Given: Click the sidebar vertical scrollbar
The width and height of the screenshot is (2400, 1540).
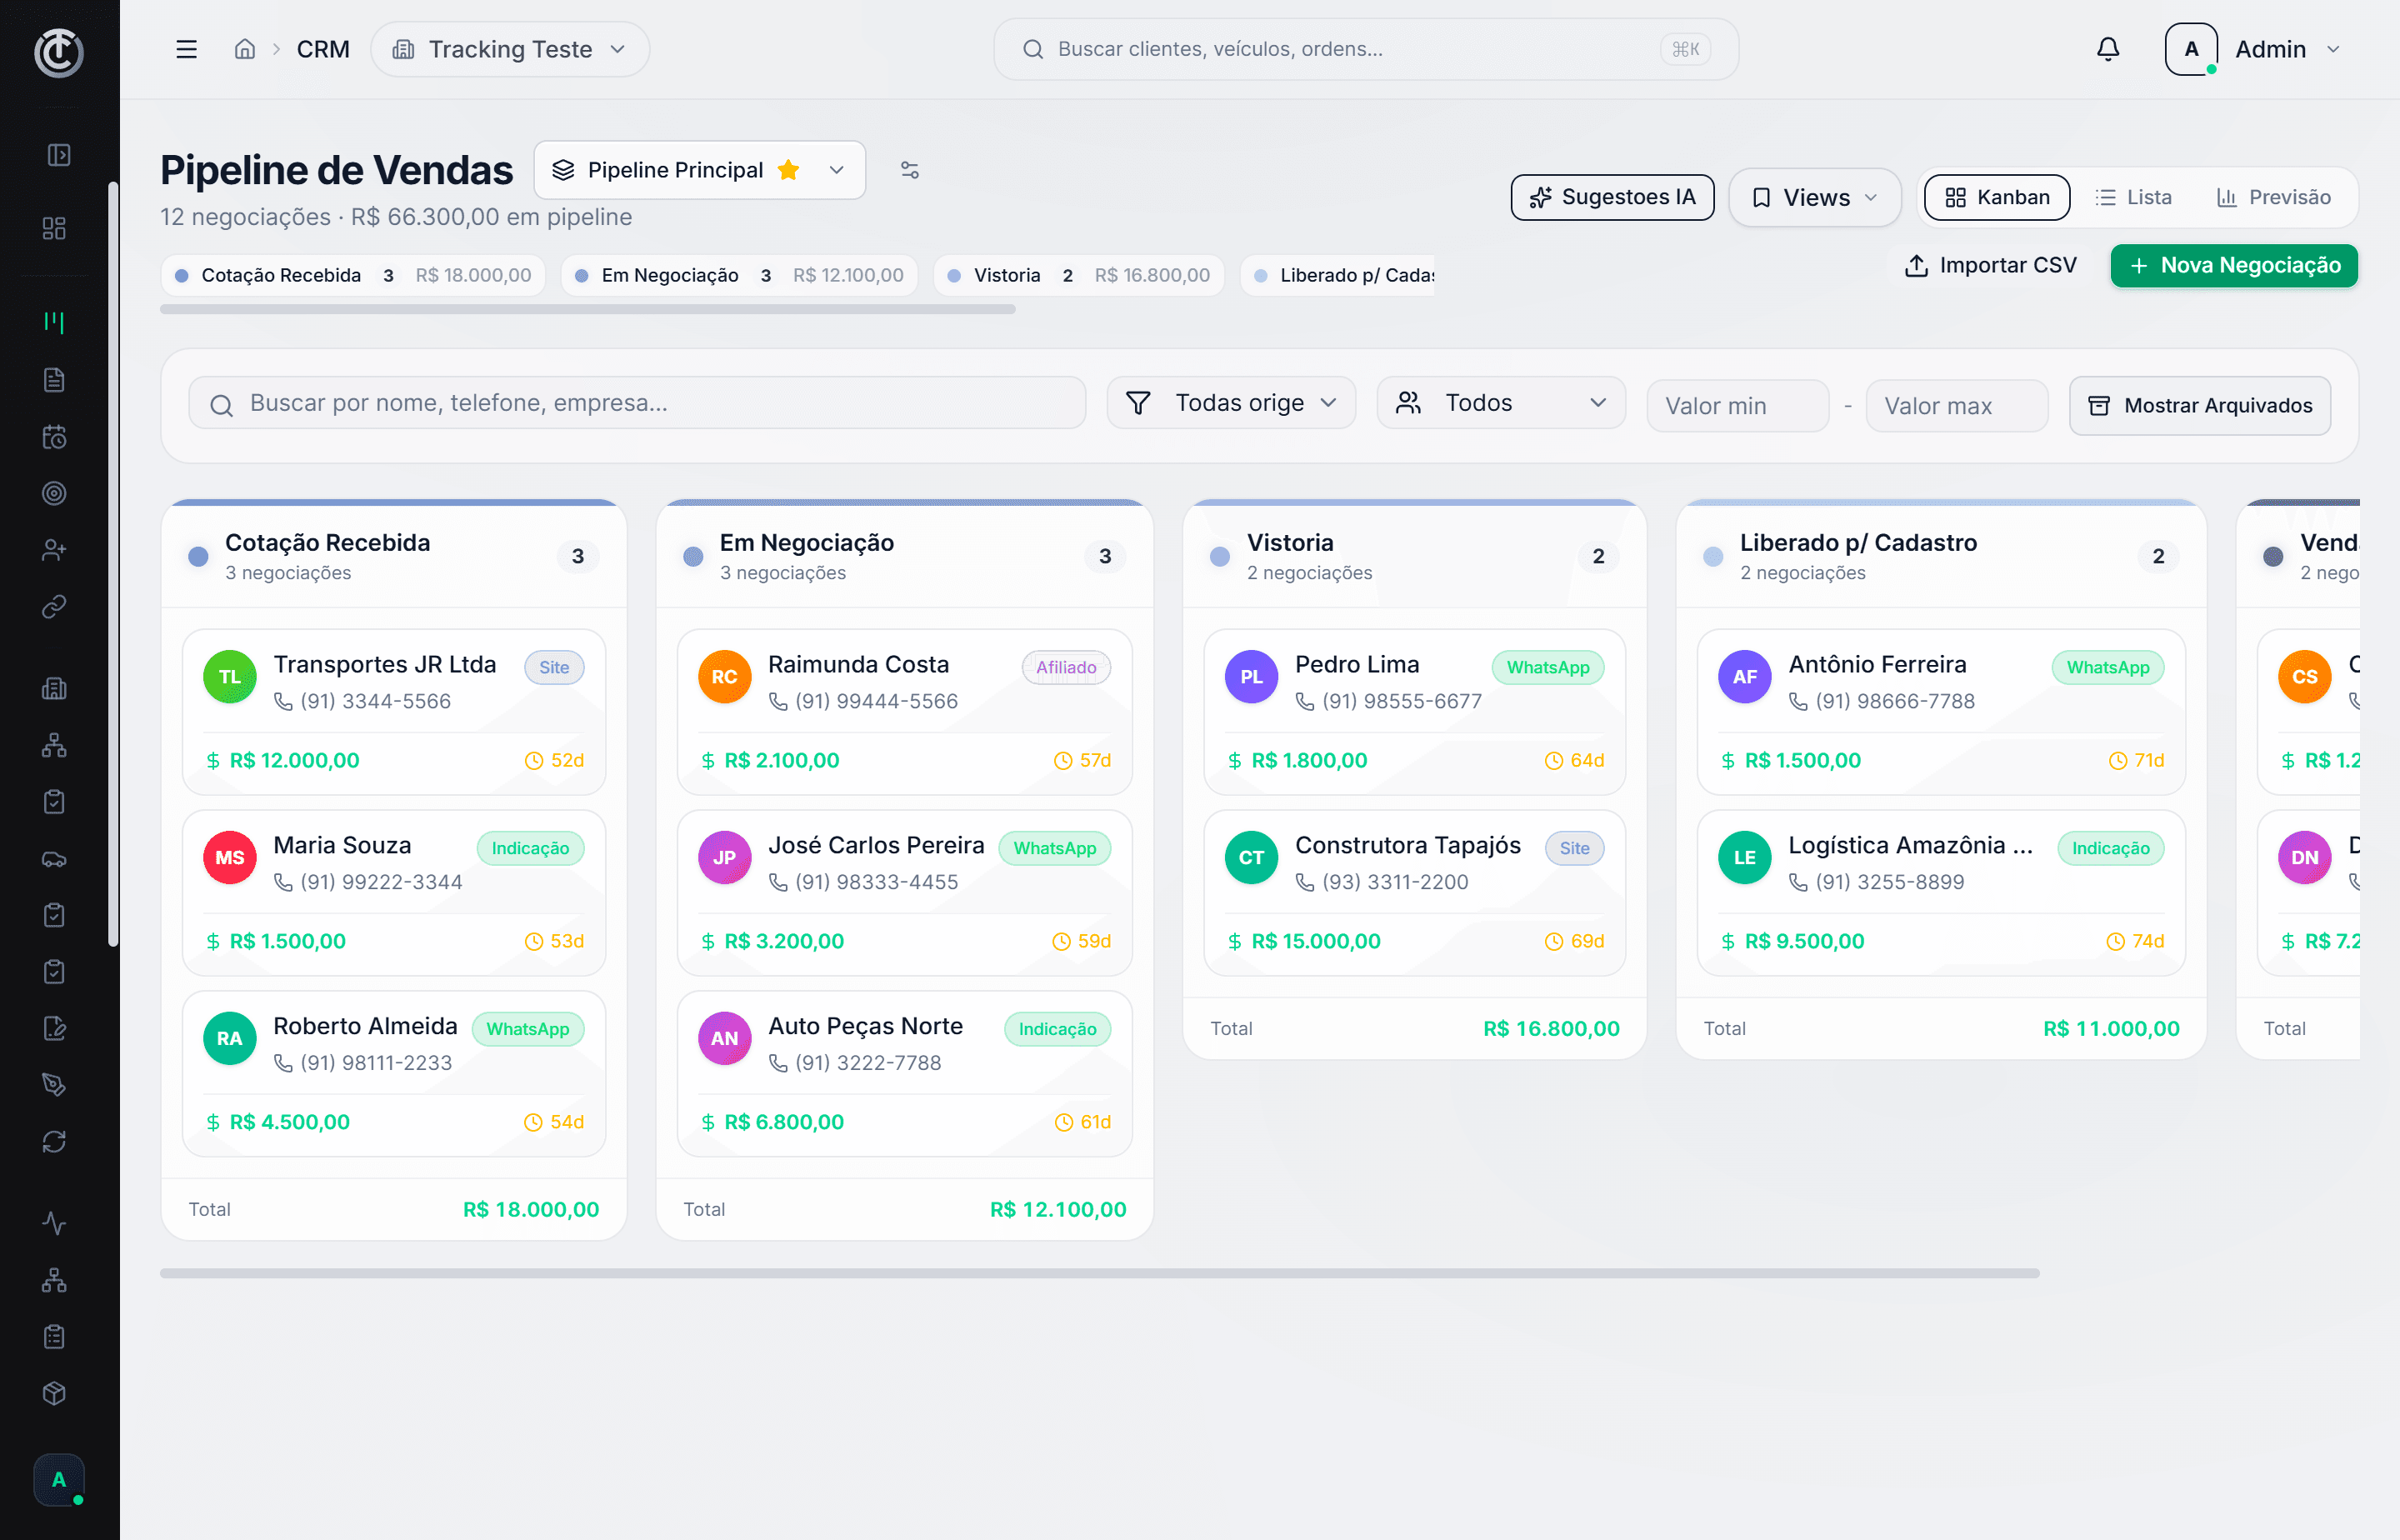Looking at the screenshot, I should pyautogui.click(x=113, y=563).
